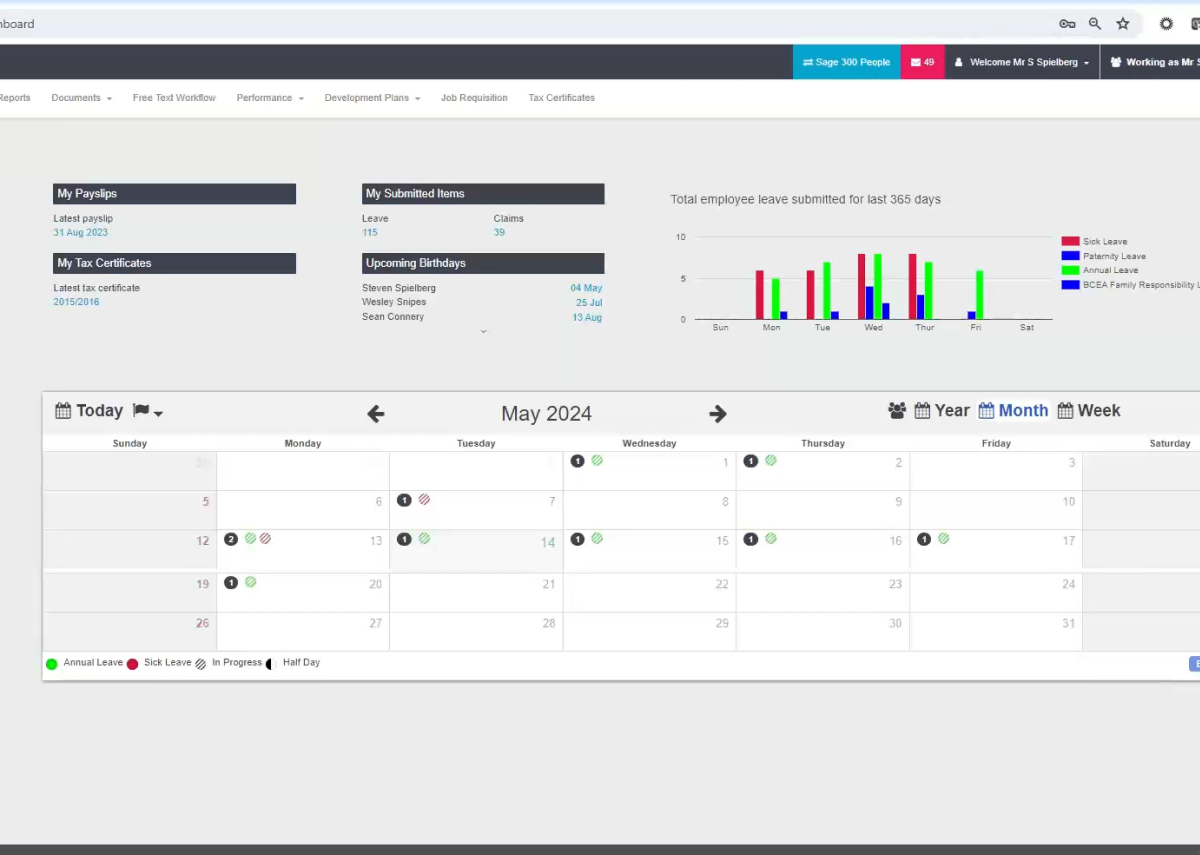Open the flag dropdown beside Today
1200x855 pixels.
148,412
